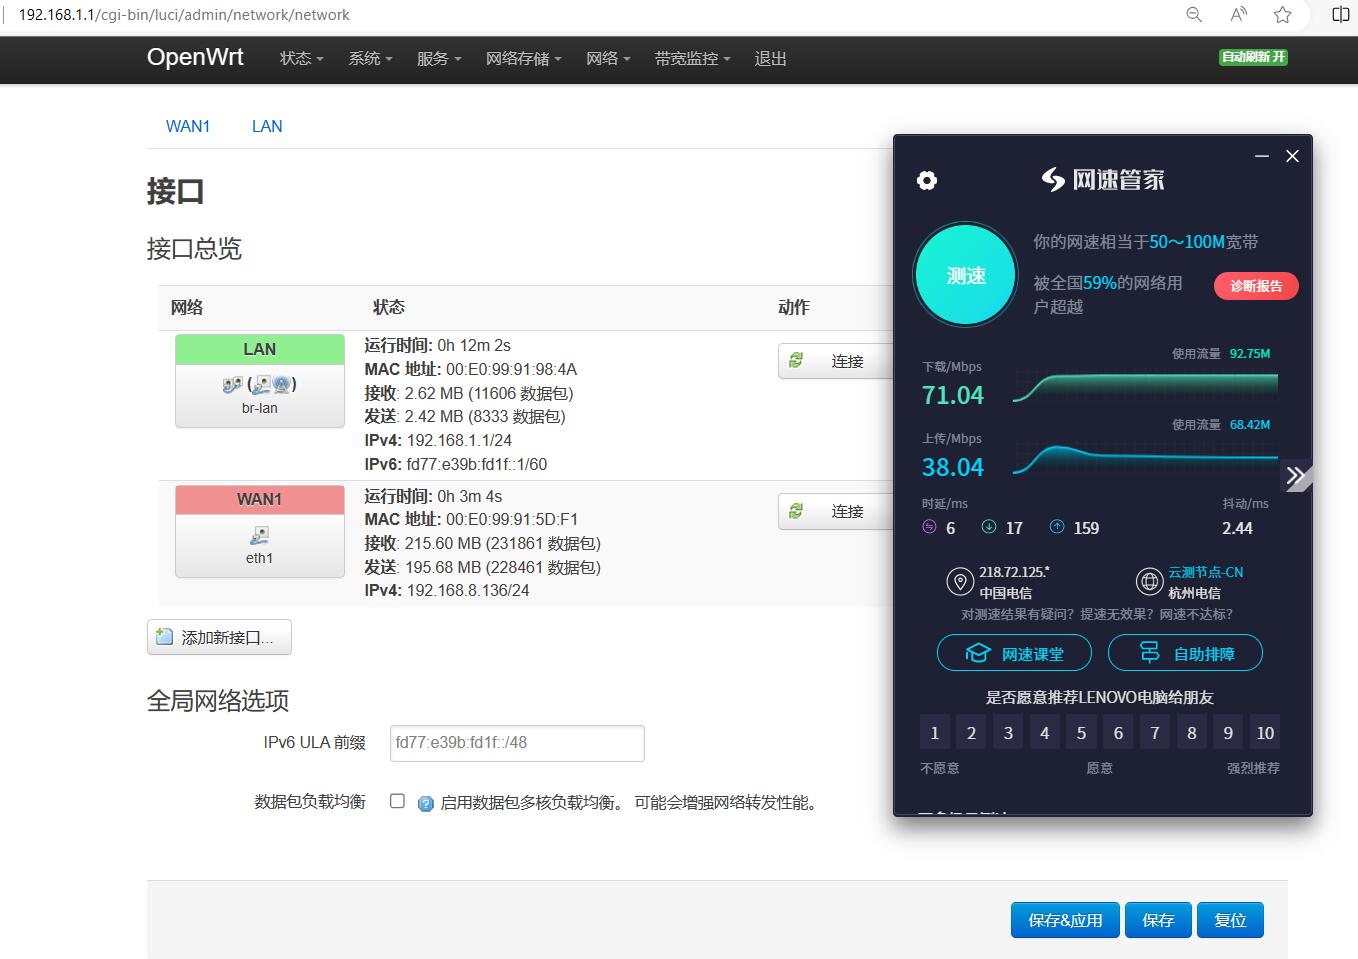Click the download latency icon showing 17
Screen dimensions: 1358x959
pos(989,527)
